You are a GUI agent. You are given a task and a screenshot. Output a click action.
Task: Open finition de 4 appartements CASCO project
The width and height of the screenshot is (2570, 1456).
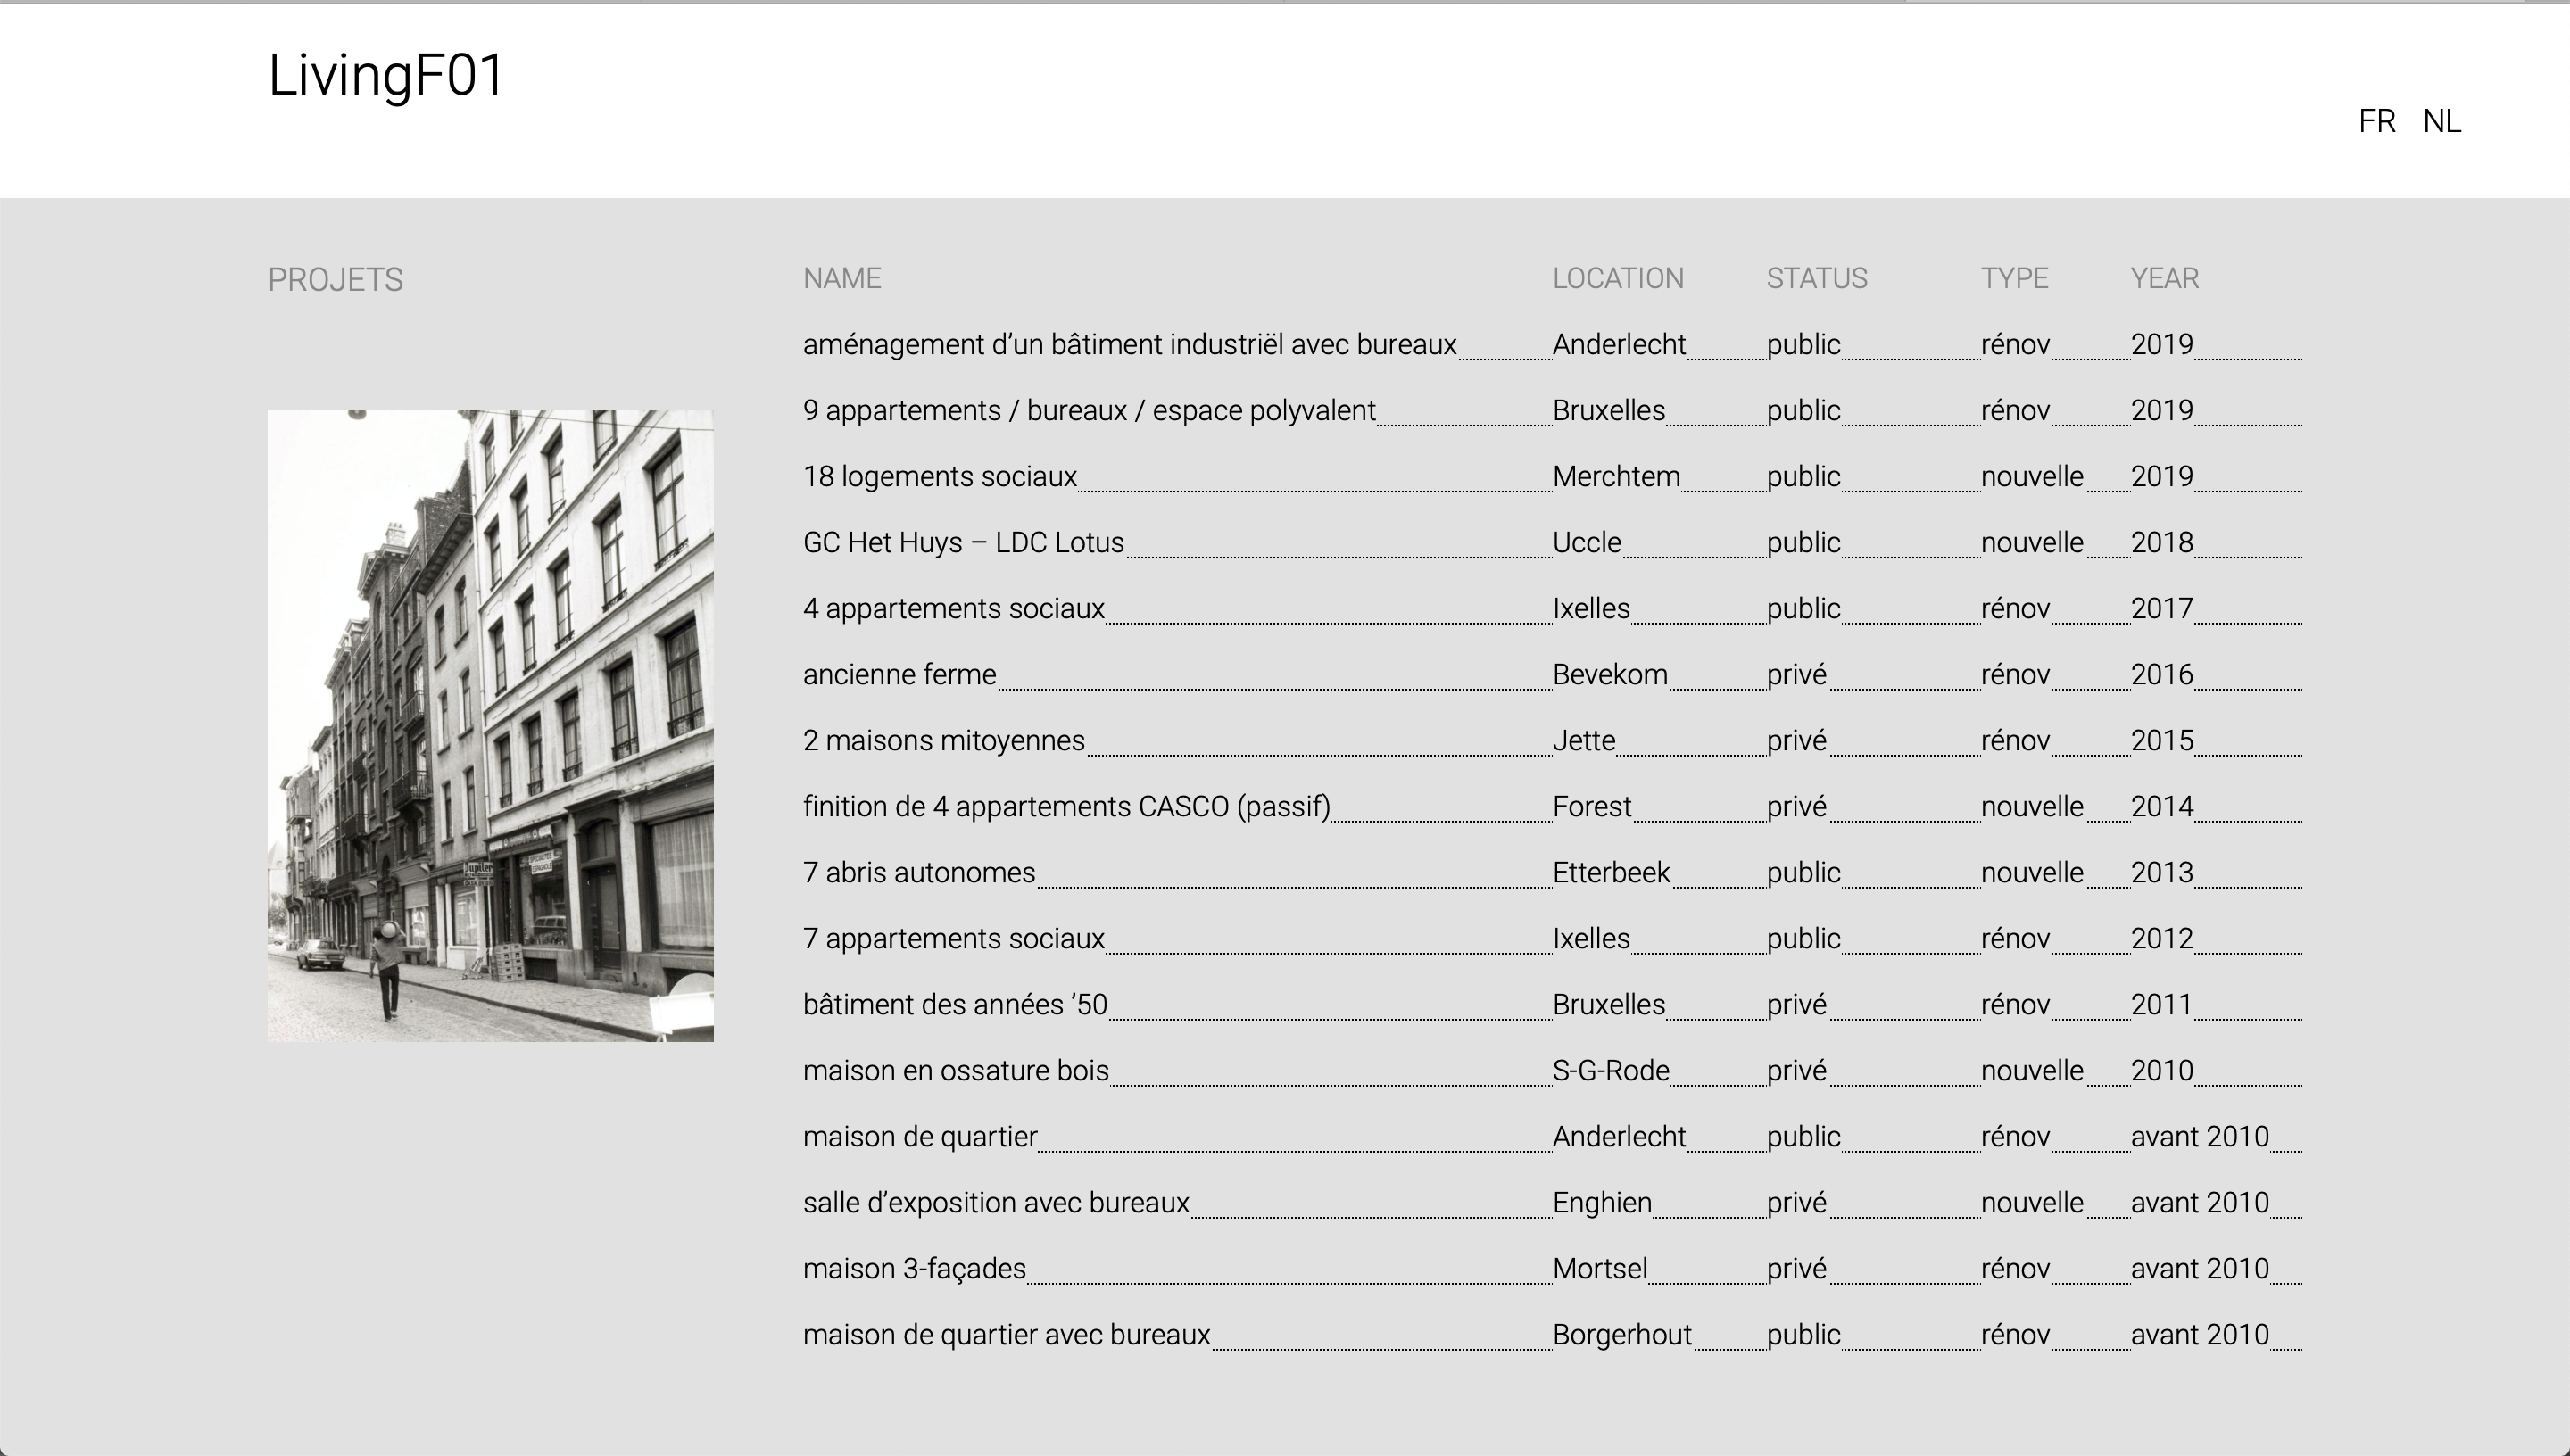tap(1067, 807)
